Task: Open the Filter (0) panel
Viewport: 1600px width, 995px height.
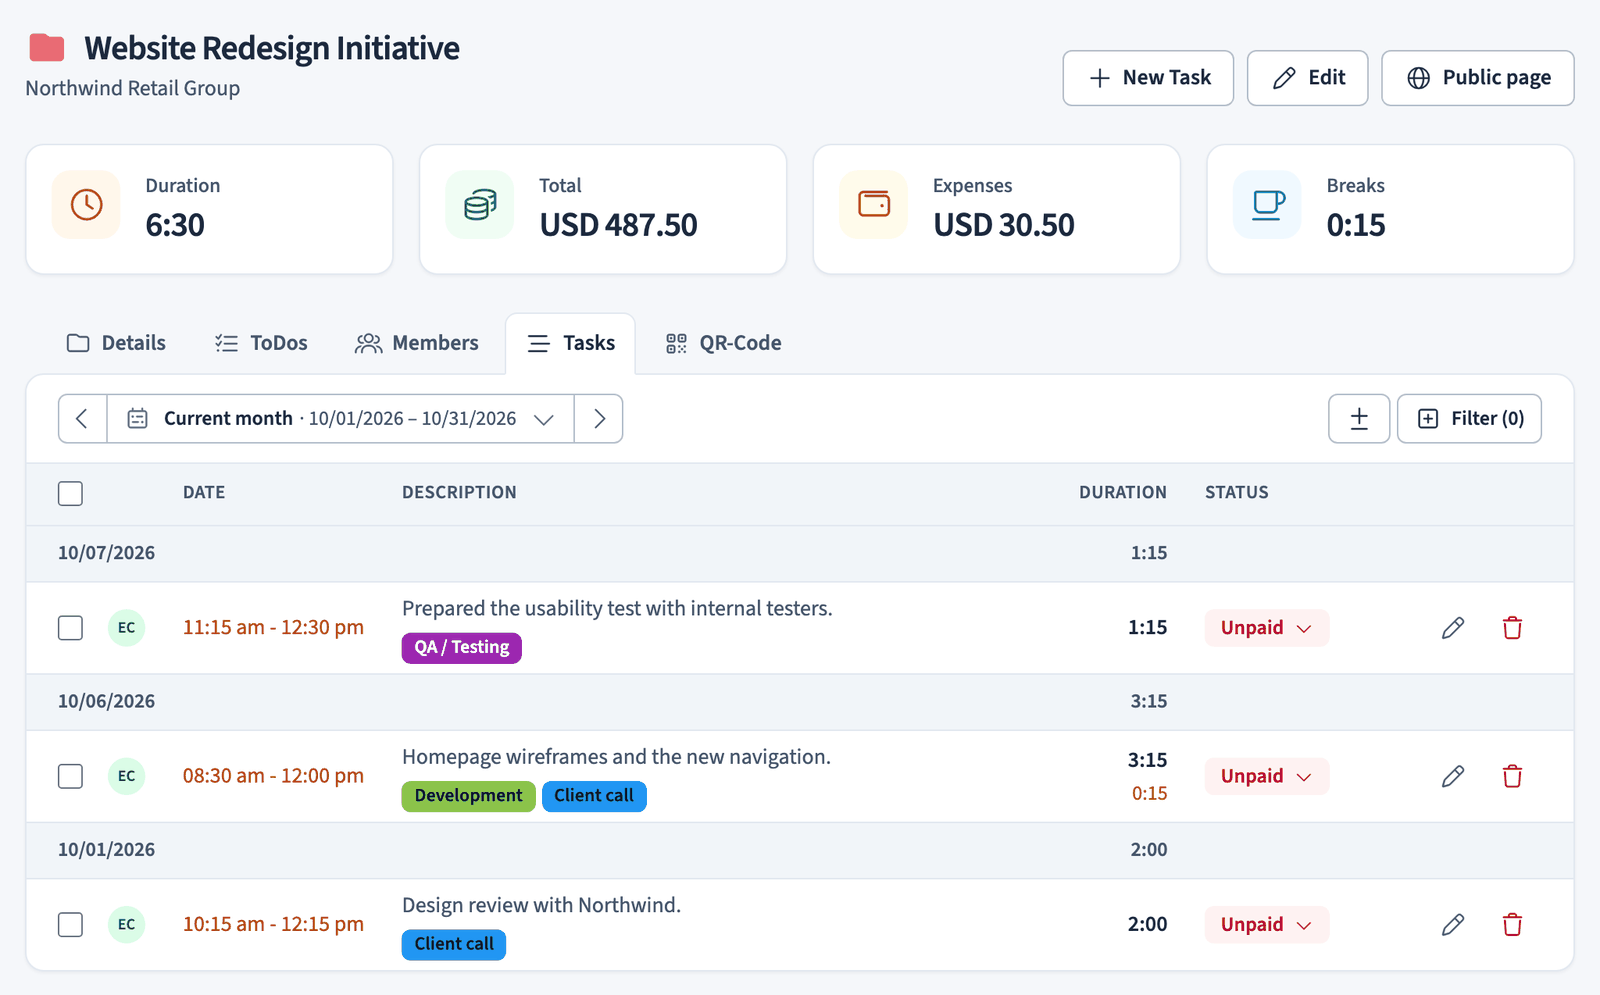Action: 1469,419
